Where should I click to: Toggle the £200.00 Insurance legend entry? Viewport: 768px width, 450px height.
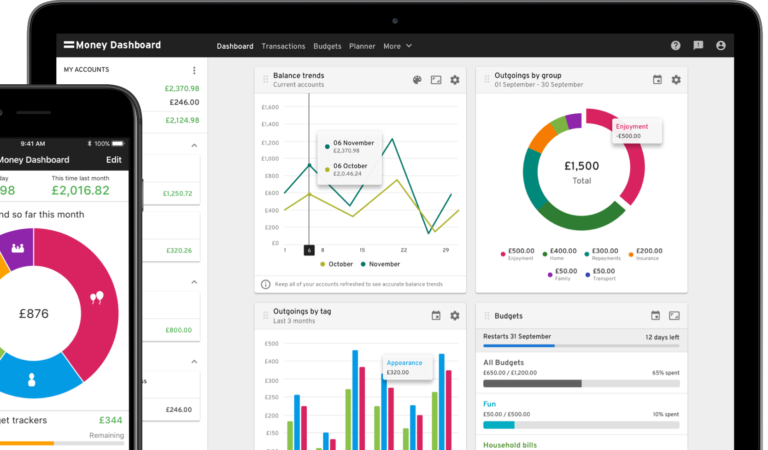pyautogui.click(x=645, y=254)
